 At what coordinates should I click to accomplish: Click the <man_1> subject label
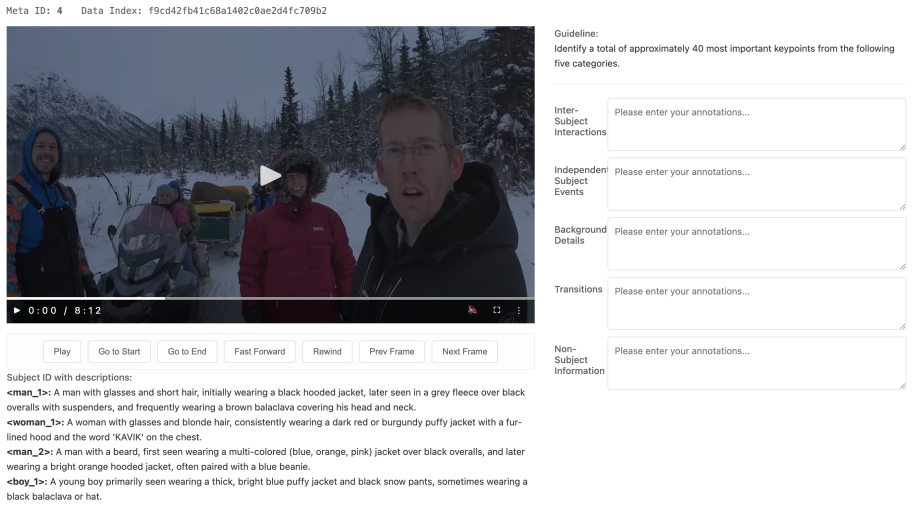click(x=29, y=392)
